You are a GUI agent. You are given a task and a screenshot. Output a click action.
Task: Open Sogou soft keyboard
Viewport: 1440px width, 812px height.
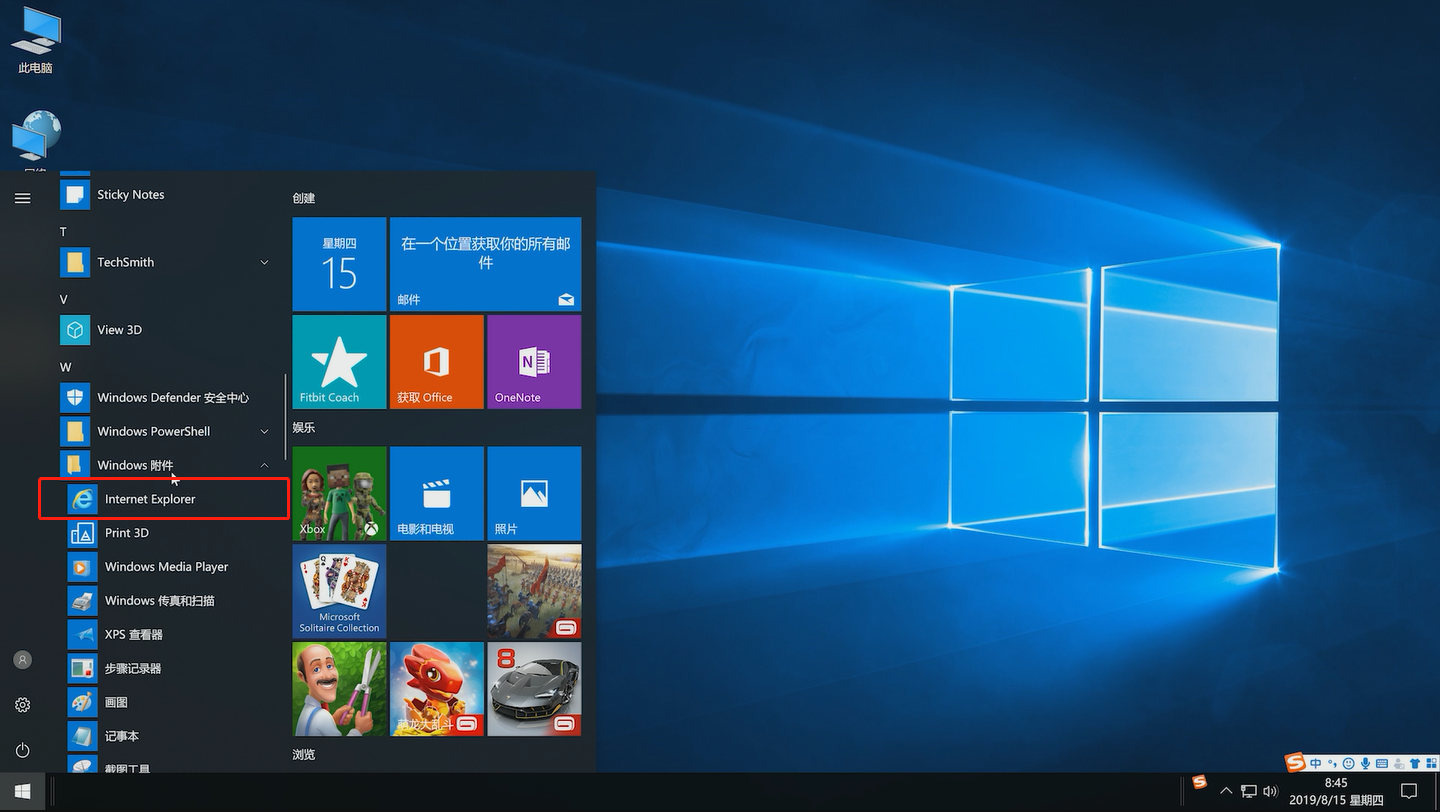point(1382,763)
